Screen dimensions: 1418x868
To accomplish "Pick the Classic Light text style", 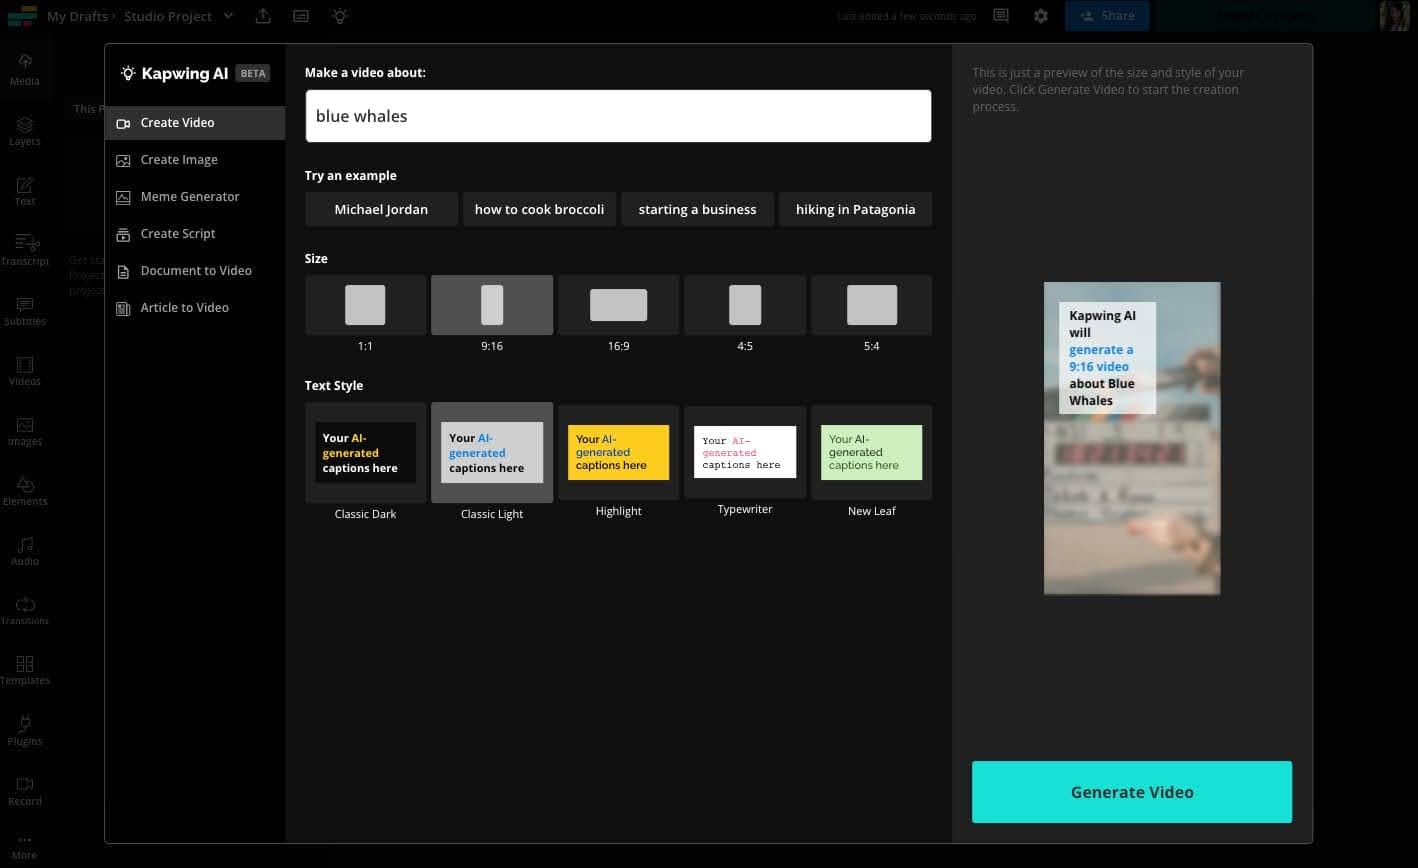I will point(492,452).
